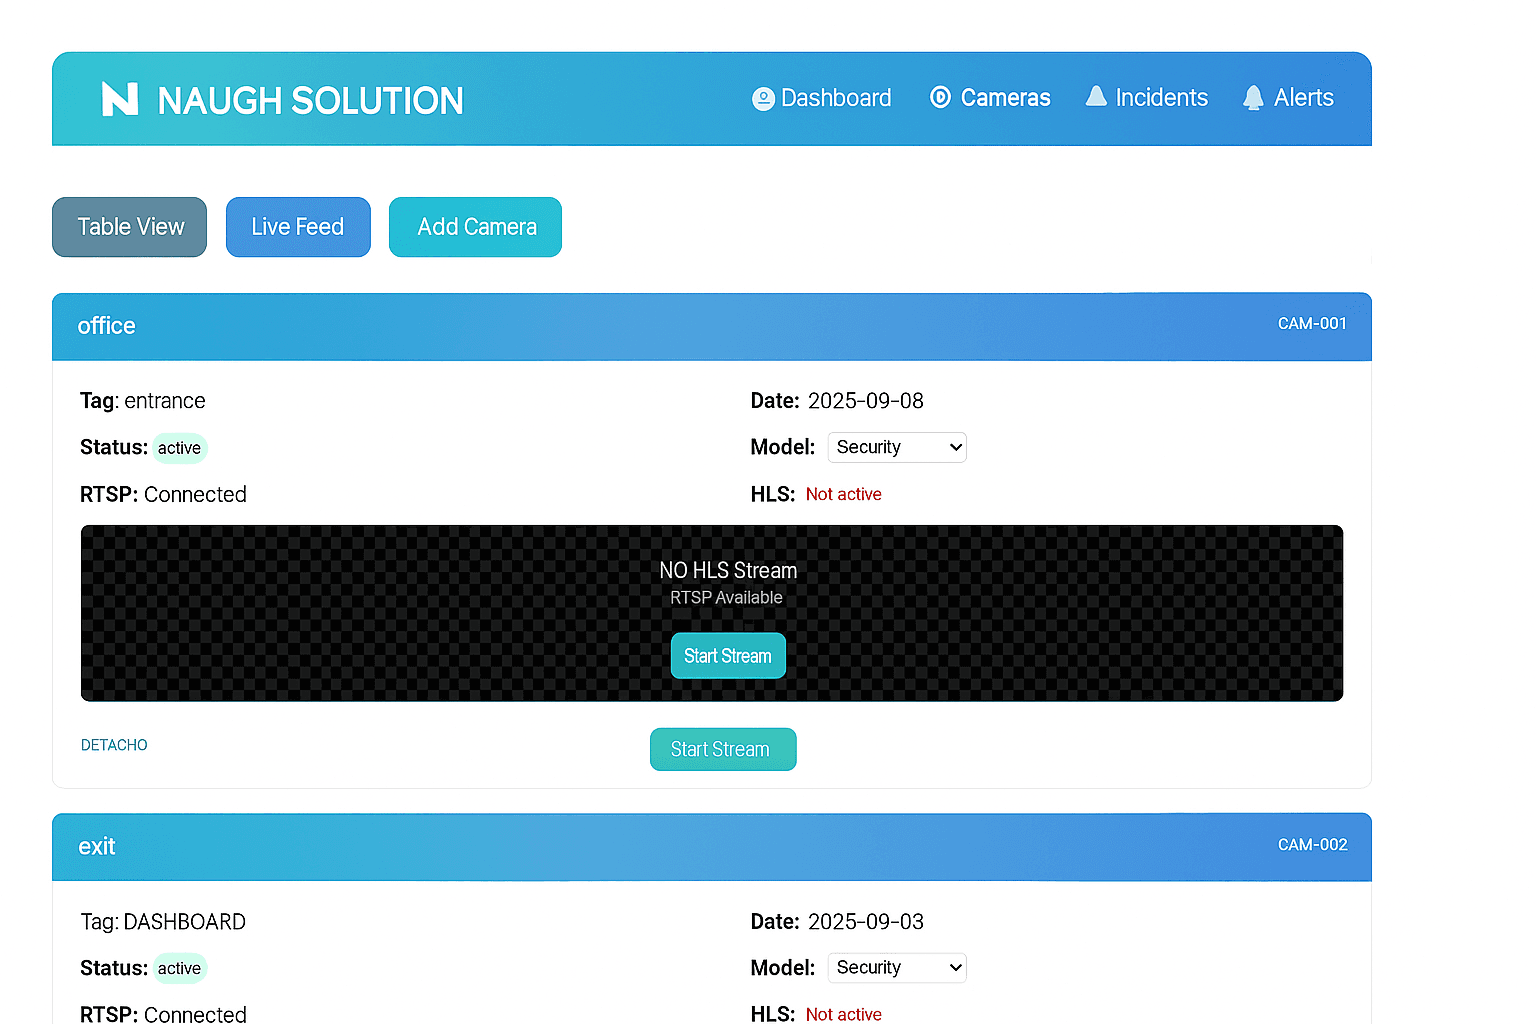Open the Model dropdown for exit camera
1536x1024 pixels.
(x=896, y=967)
